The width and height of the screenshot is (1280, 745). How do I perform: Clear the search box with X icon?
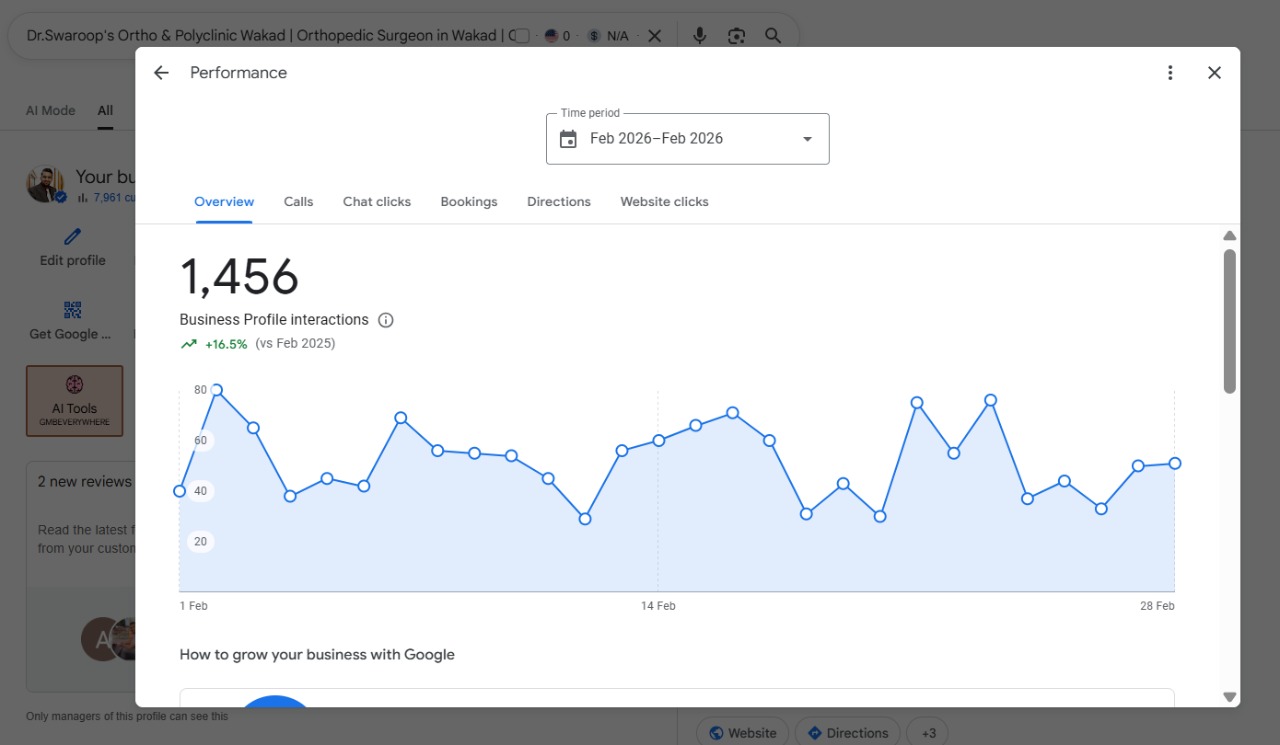coord(654,36)
